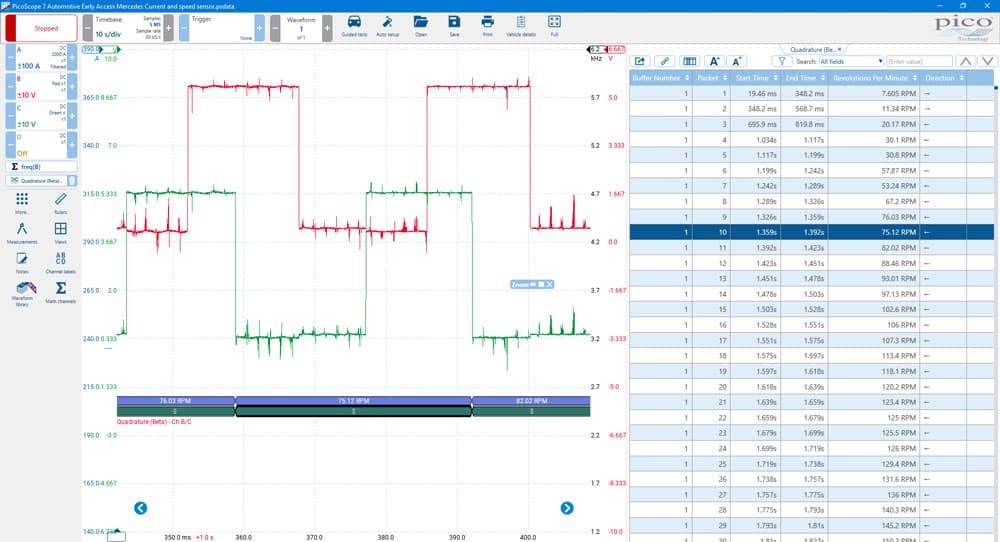
Task: Toggle filter button in decoder table
Action: 781,61
